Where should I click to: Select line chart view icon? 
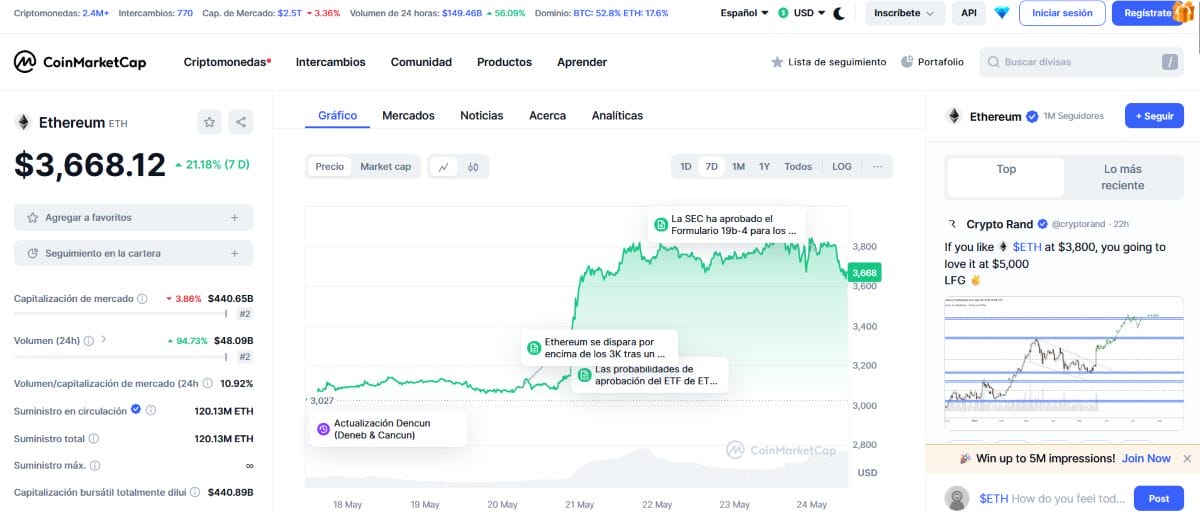point(443,167)
